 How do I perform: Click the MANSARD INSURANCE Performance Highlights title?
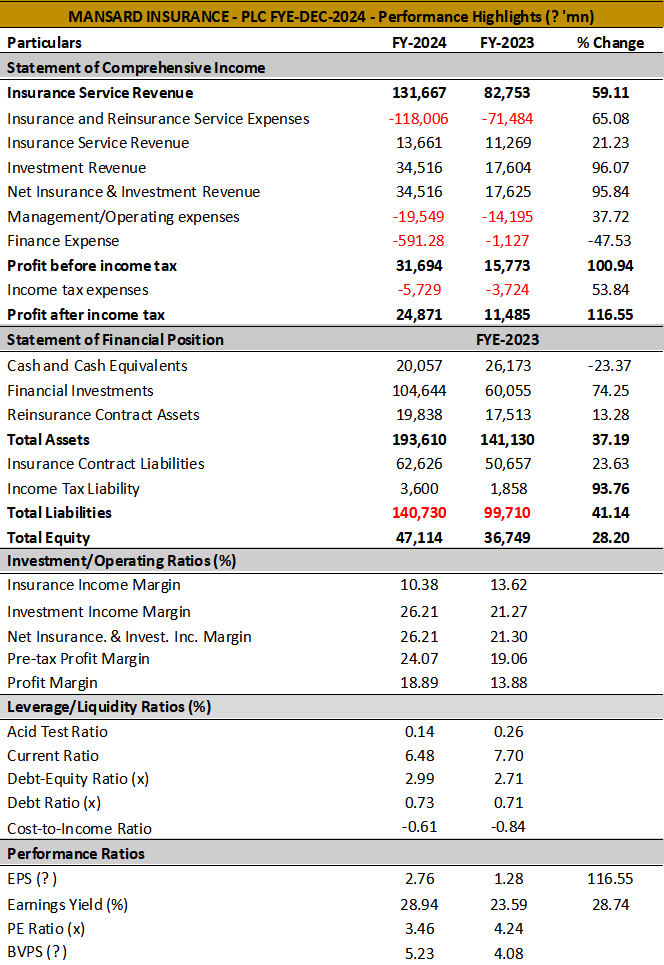pyautogui.click(x=331, y=17)
